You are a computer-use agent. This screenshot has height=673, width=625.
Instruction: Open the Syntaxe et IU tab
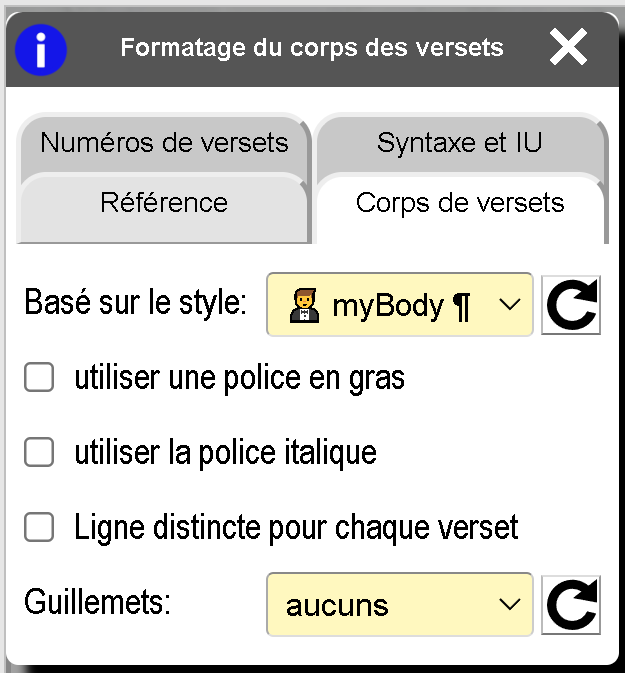point(460,143)
